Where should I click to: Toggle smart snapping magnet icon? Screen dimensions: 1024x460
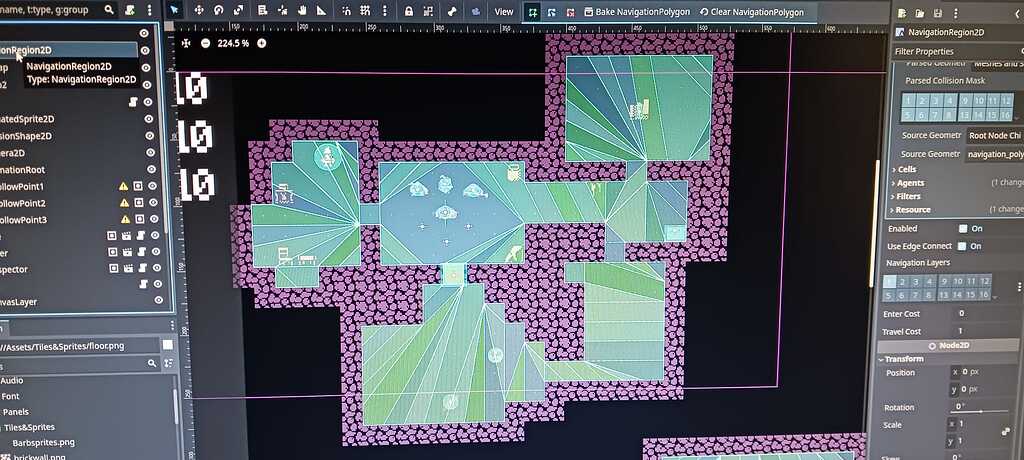(x=346, y=11)
